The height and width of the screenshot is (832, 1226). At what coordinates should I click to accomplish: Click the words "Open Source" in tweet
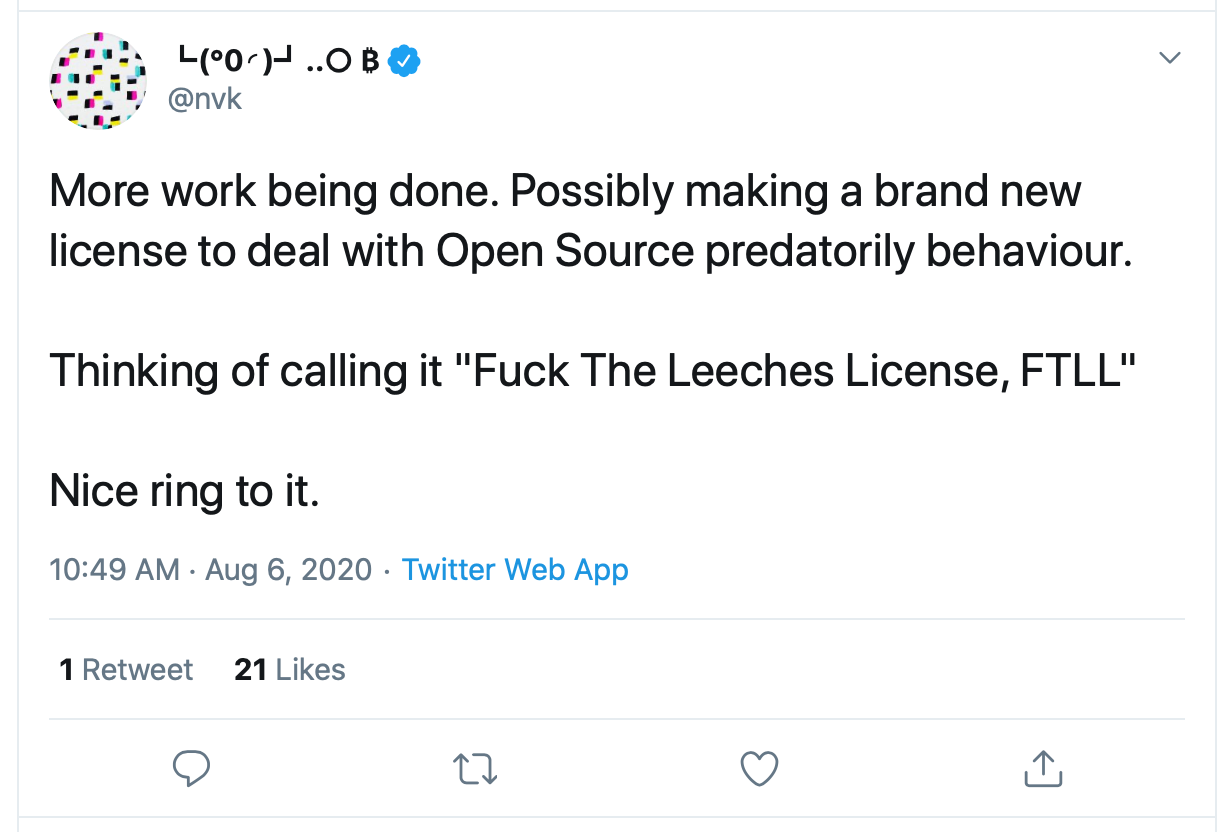point(565,251)
